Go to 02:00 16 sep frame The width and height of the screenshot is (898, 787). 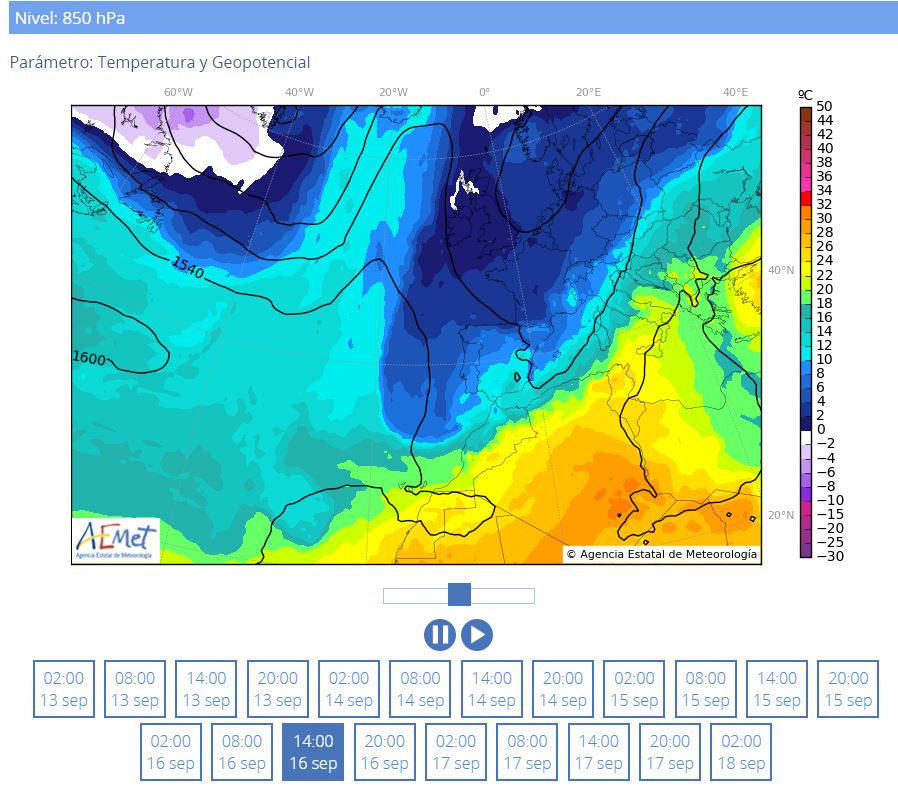click(x=171, y=752)
